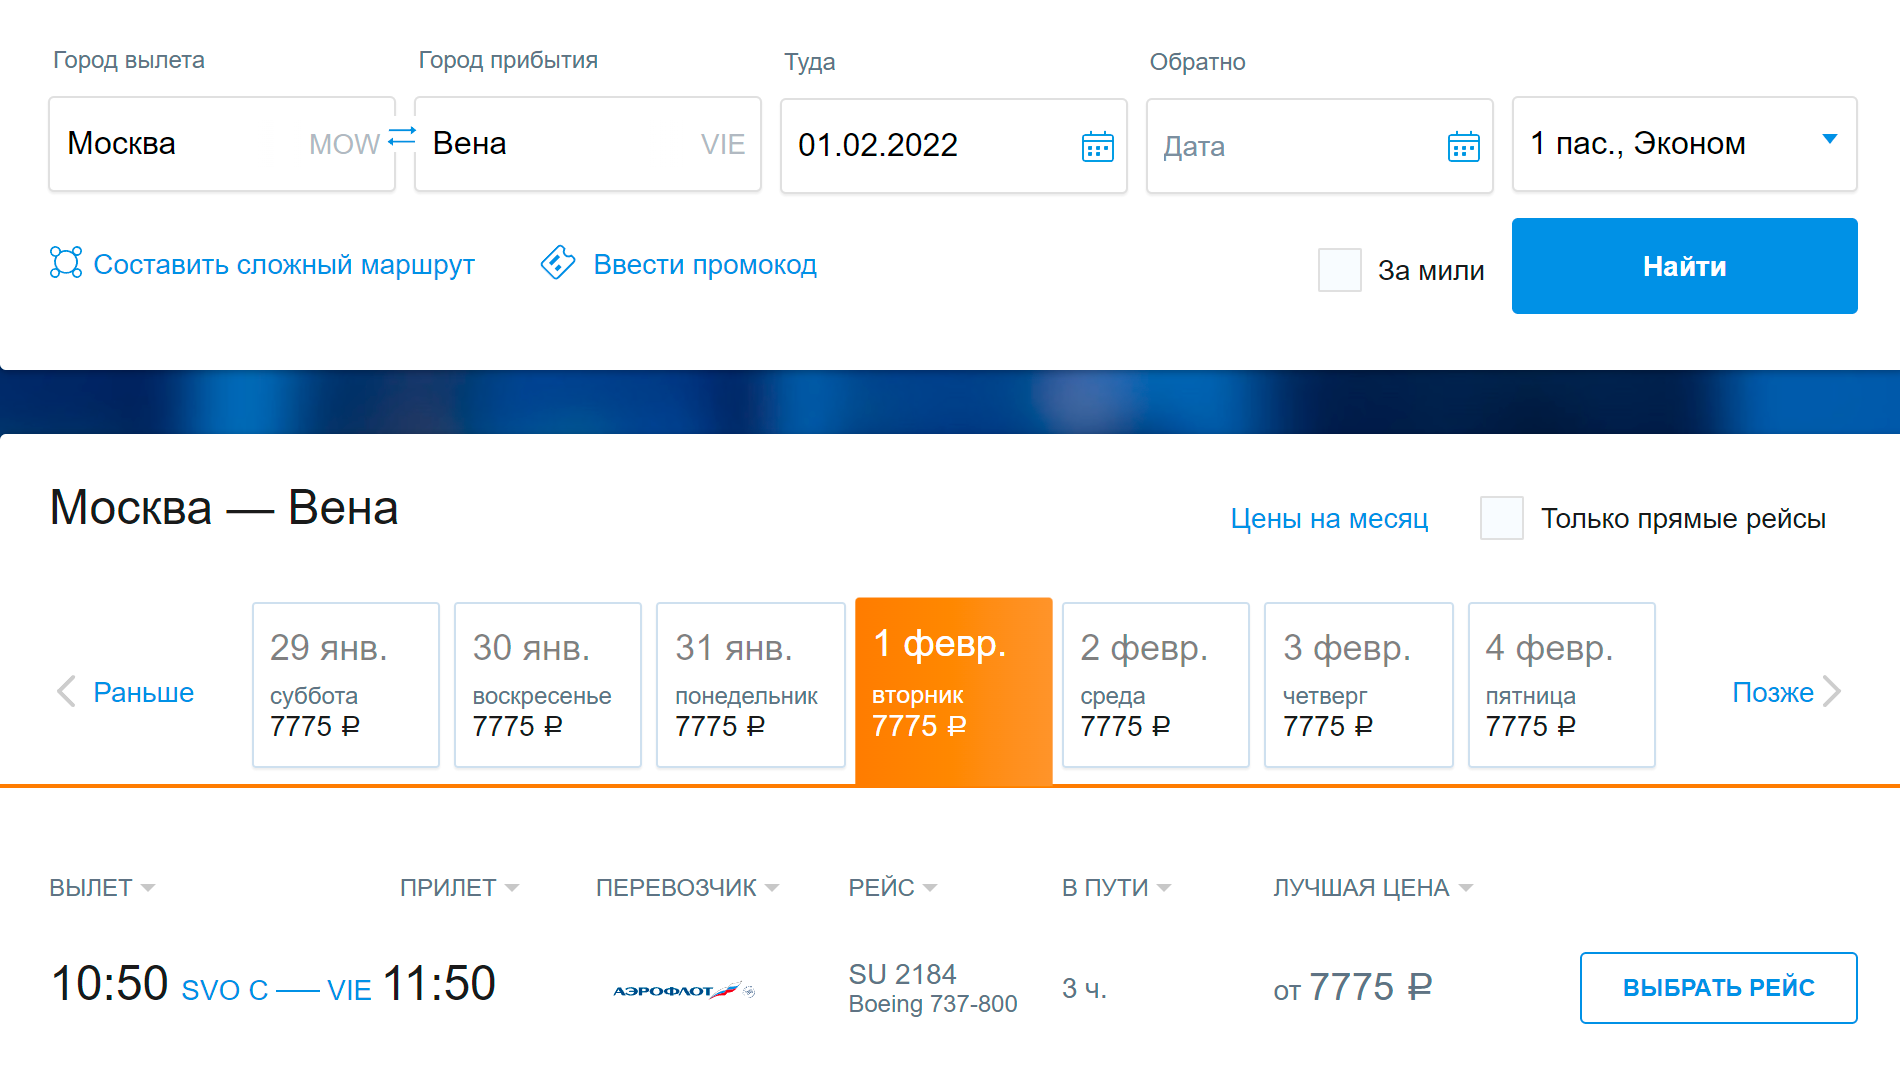The height and width of the screenshot is (1068, 1900).
Task: Click the VIE airport code in flight row
Action: point(349,990)
